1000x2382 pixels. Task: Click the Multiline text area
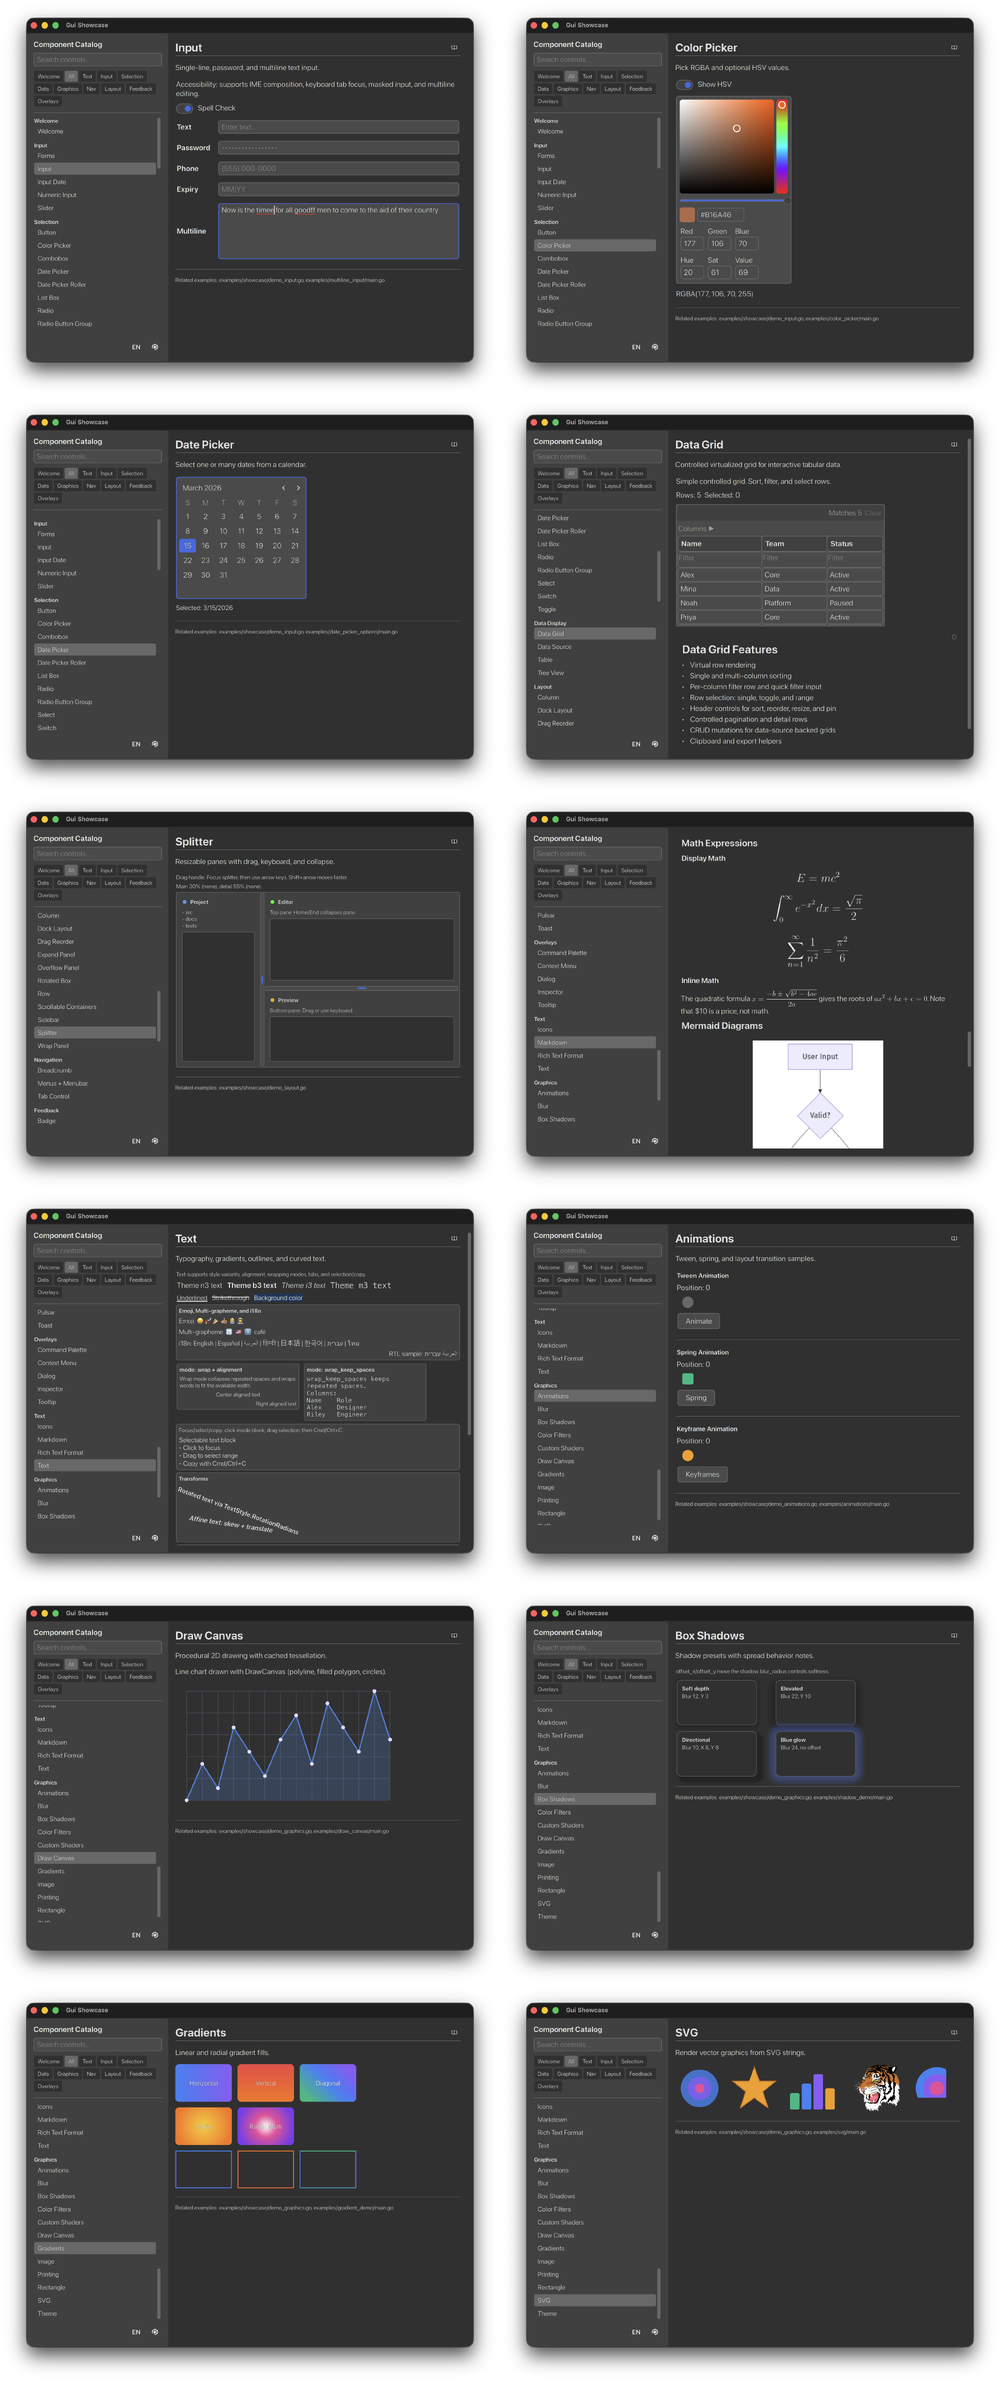click(338, 231)
